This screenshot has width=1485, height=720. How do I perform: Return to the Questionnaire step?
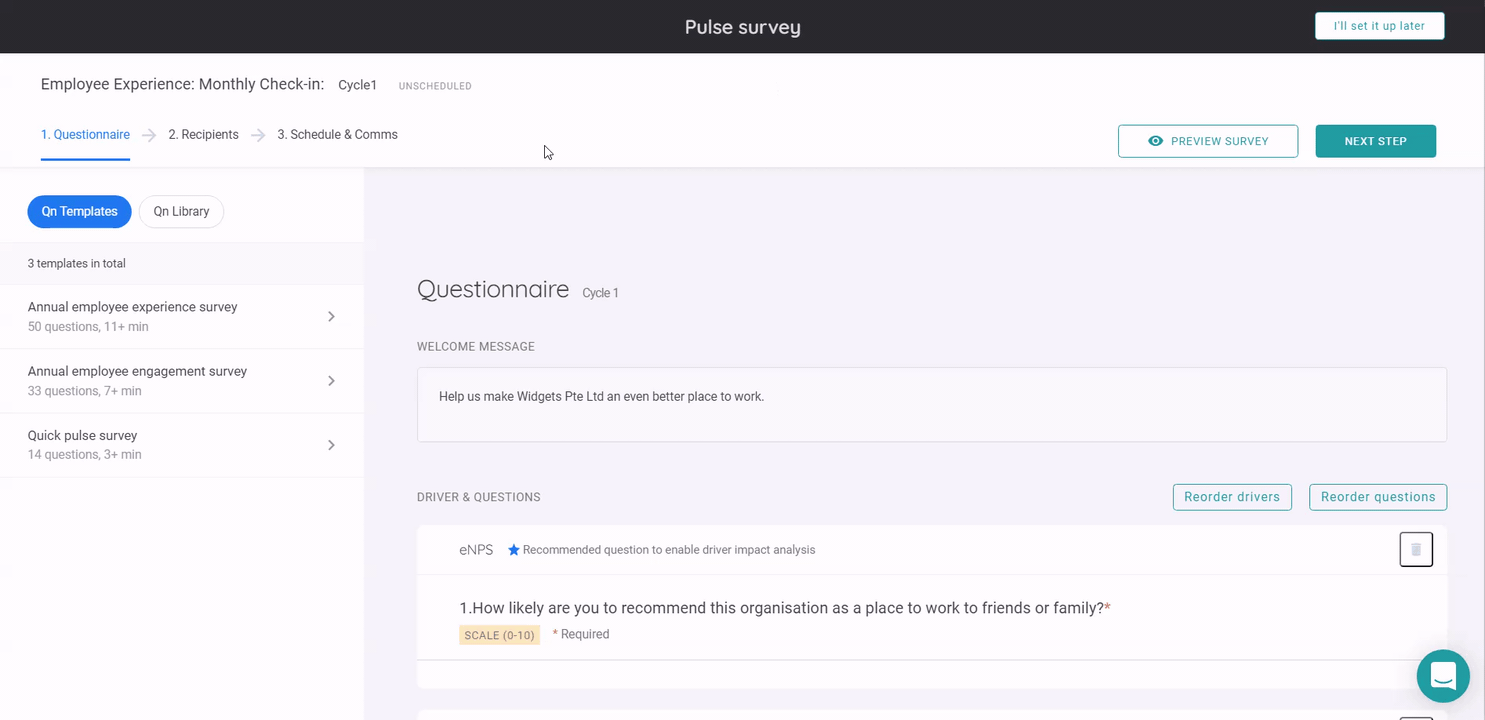pos(85,134)
